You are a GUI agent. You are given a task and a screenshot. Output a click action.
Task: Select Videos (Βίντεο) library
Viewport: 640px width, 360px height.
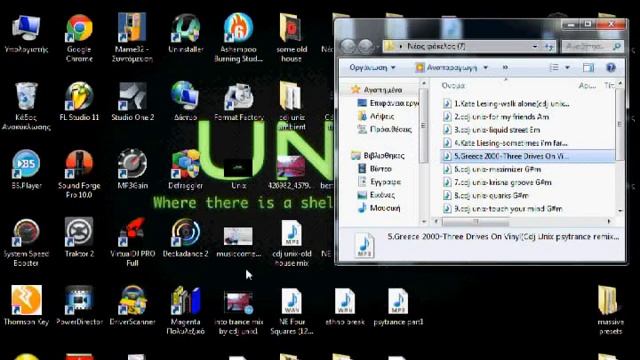(375, 169)
